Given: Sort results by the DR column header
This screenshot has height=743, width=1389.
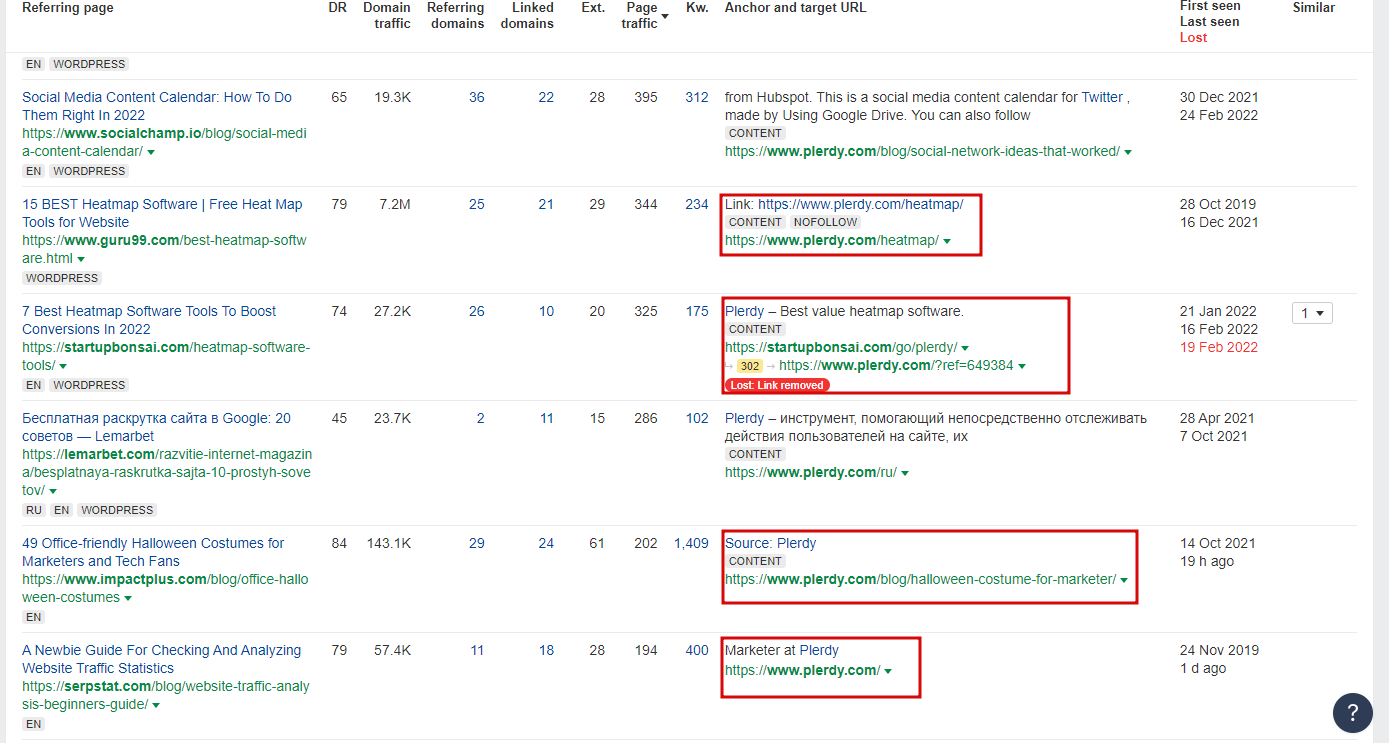Looking at the screenshot, I should point(337,8).
